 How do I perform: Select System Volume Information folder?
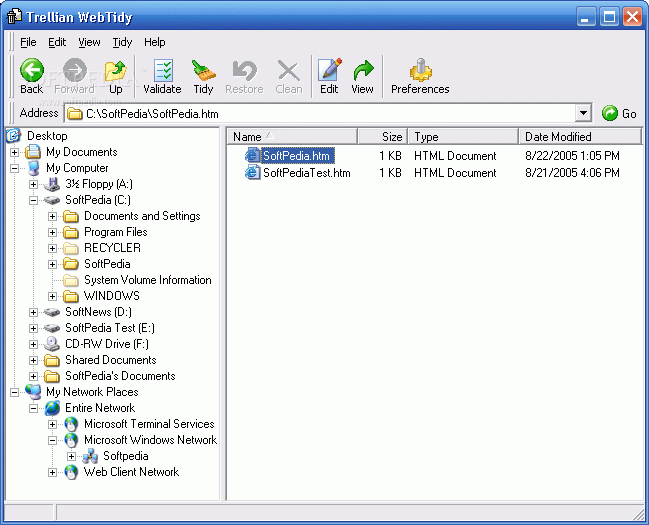(148, 280)
